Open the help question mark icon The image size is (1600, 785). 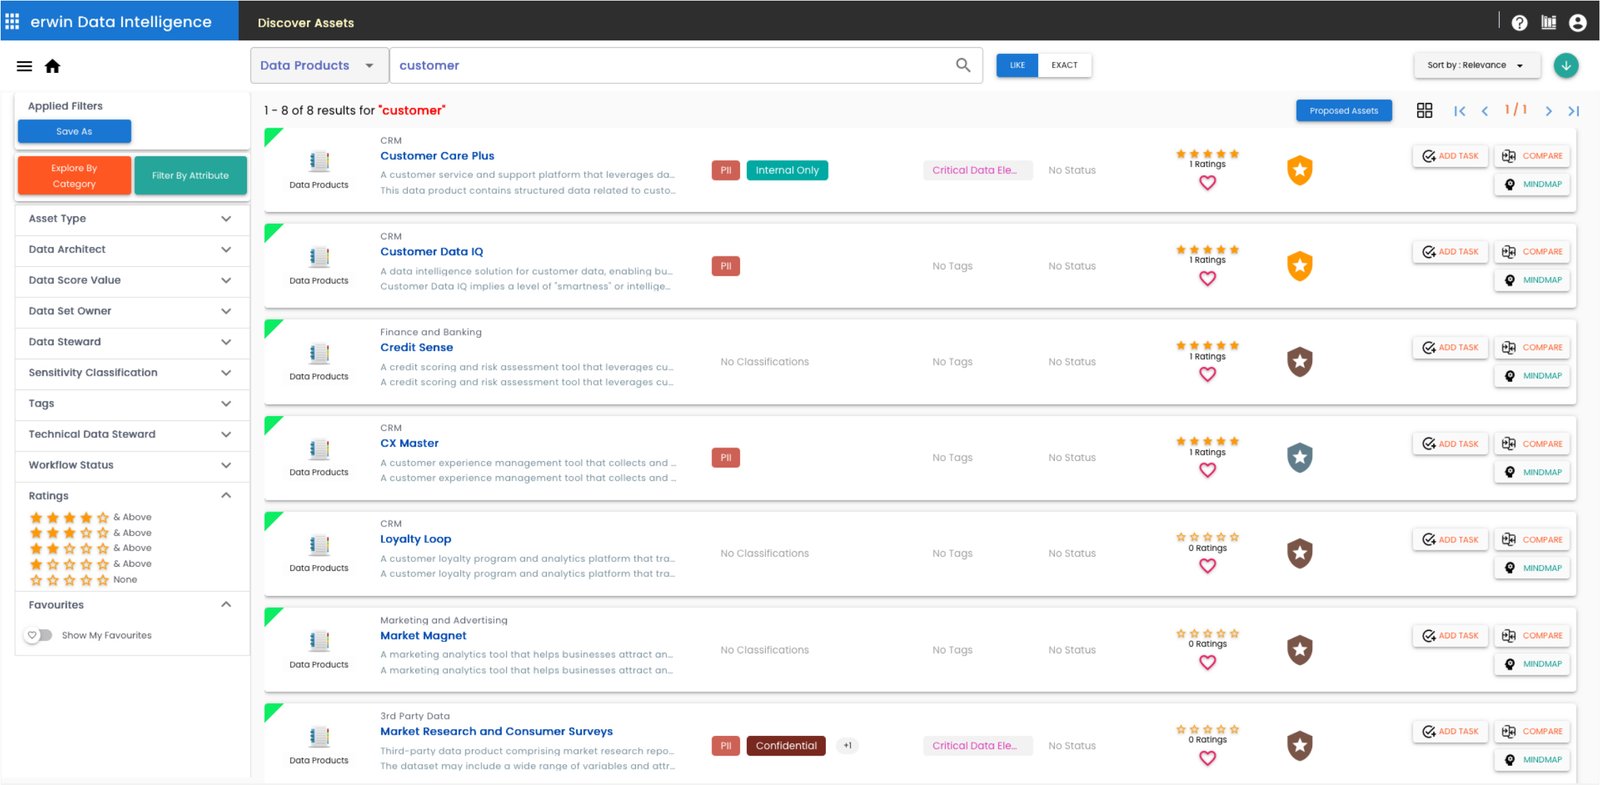click(1519, 22)
